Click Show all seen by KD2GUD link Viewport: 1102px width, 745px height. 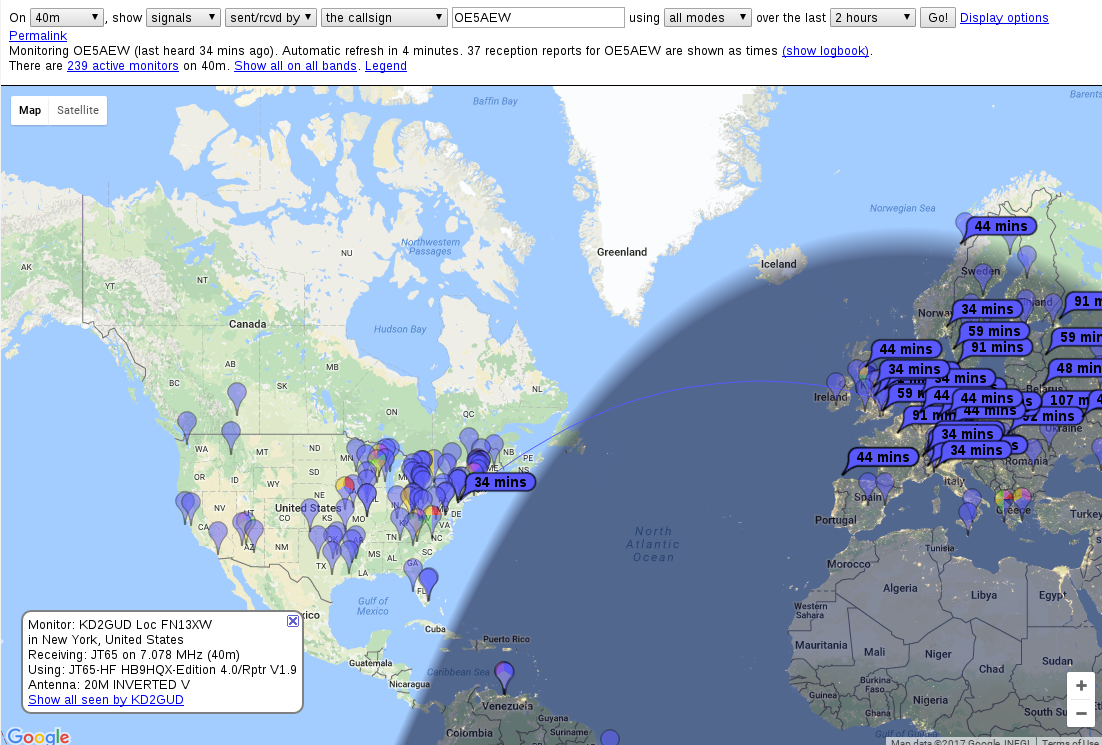pyautogui.click(x=106, y=700)
